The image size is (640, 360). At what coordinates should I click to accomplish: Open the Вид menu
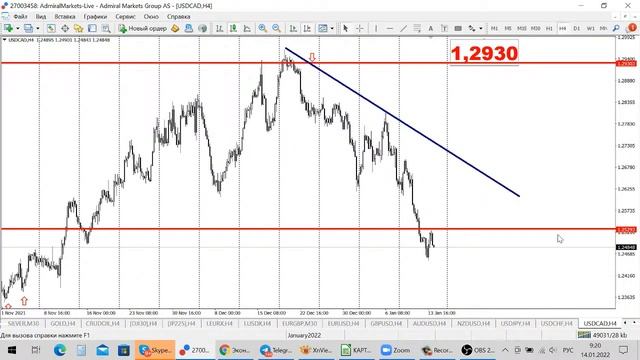(x=41, y=17)
